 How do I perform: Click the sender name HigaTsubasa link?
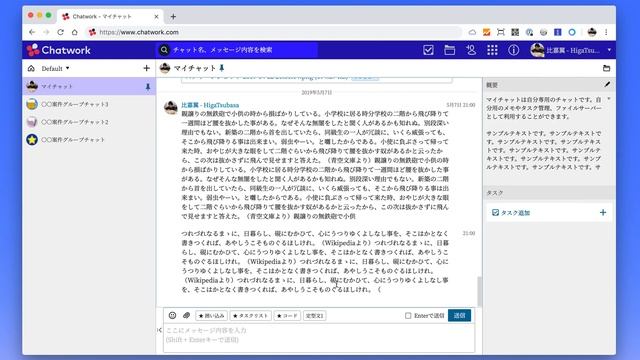(210, 105)
